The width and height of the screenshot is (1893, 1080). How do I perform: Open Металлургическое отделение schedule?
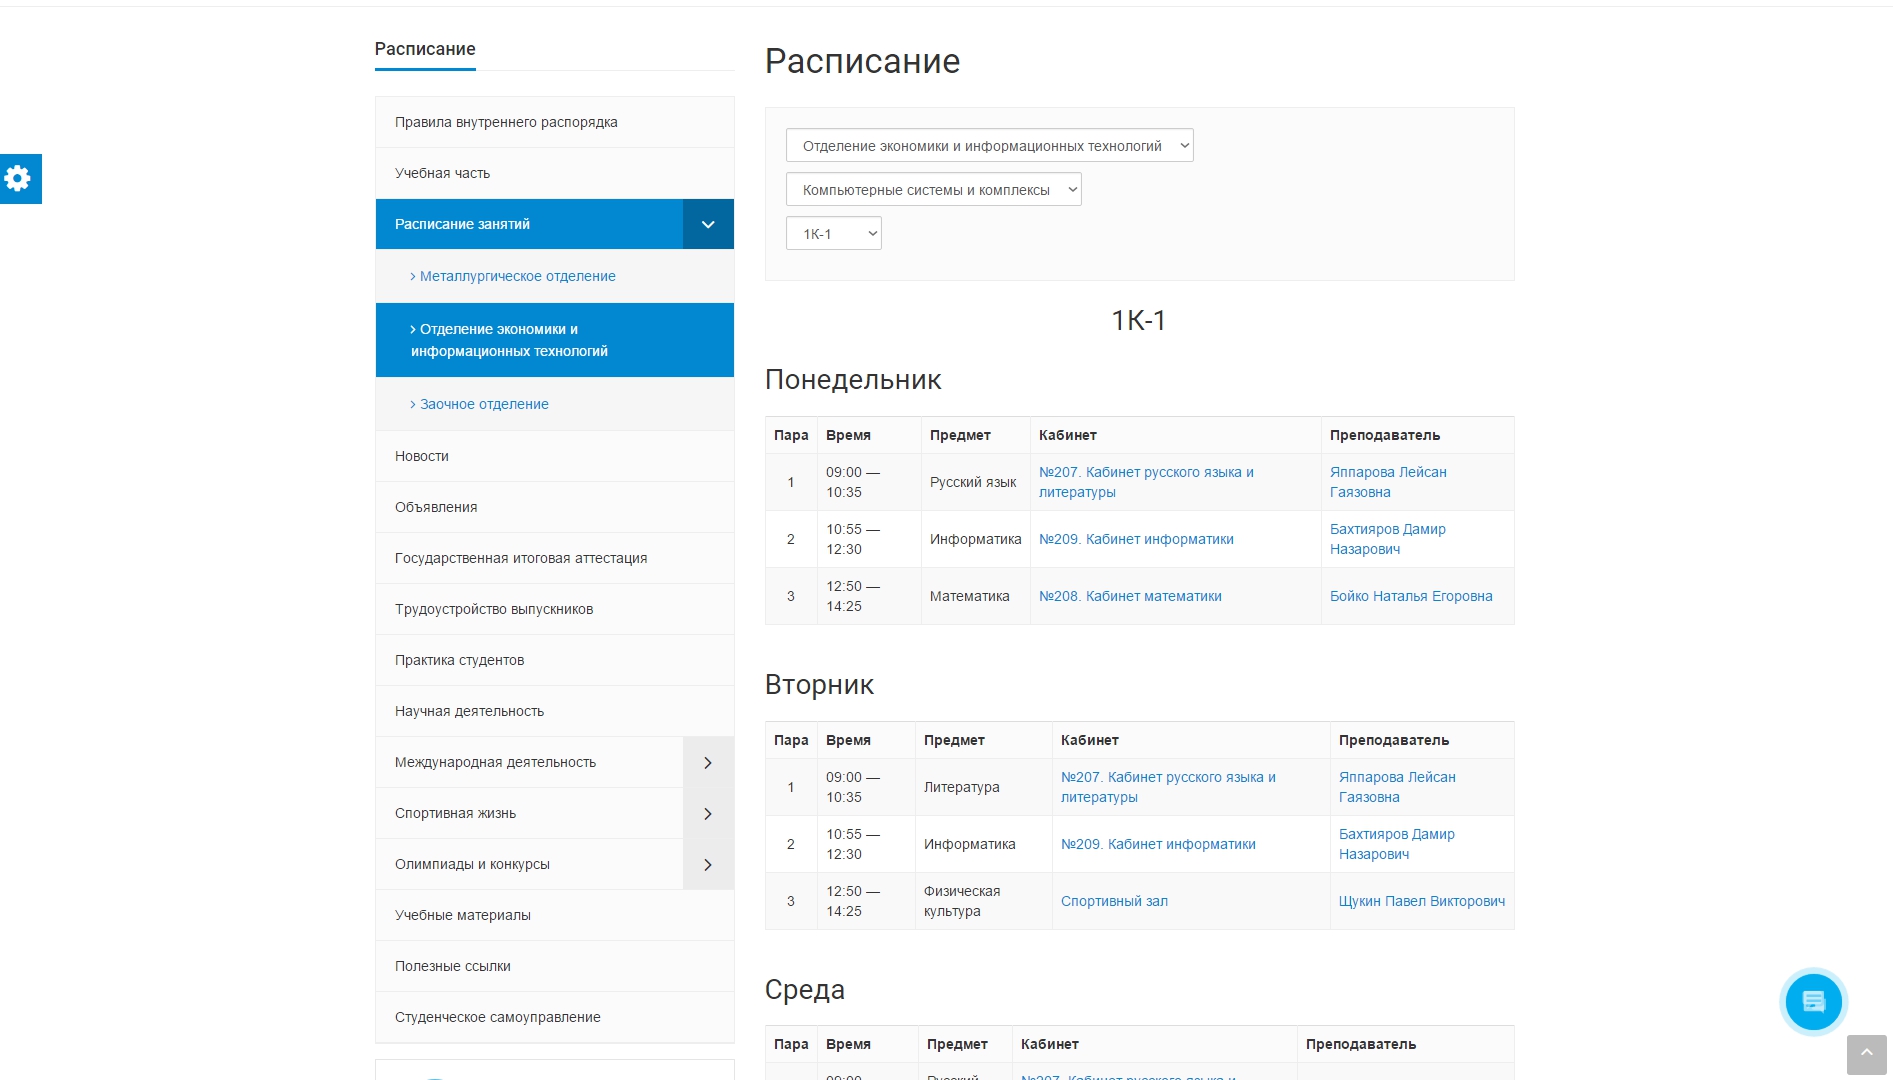pyautogui.click(x=517, y=277)
